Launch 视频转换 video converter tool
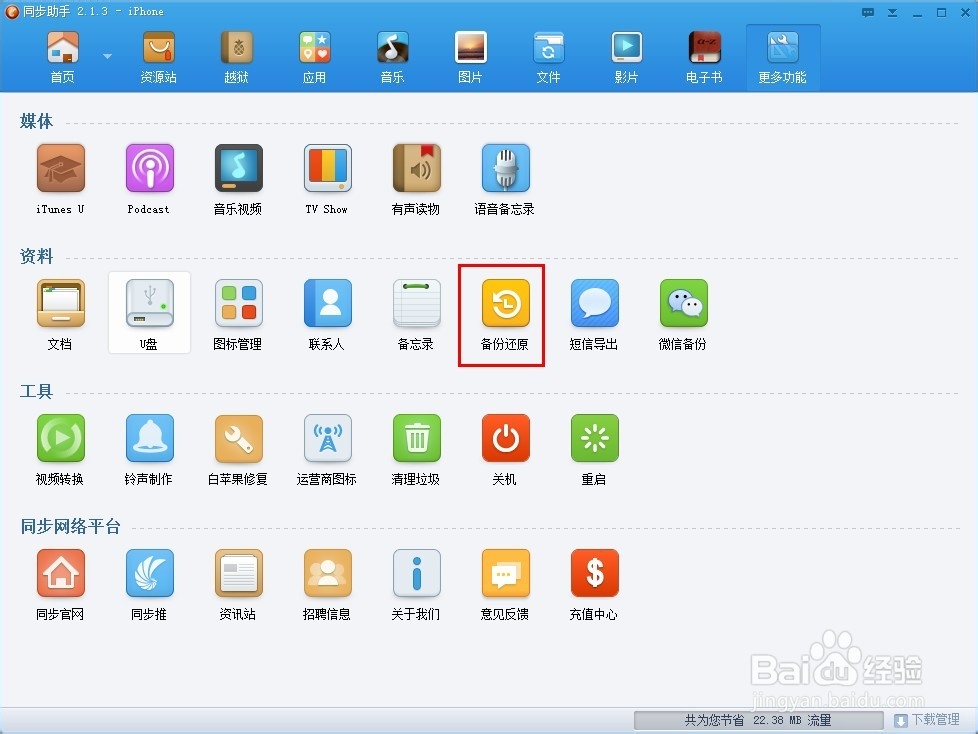This screenshot has height=734, width=978. click(61, 438)
